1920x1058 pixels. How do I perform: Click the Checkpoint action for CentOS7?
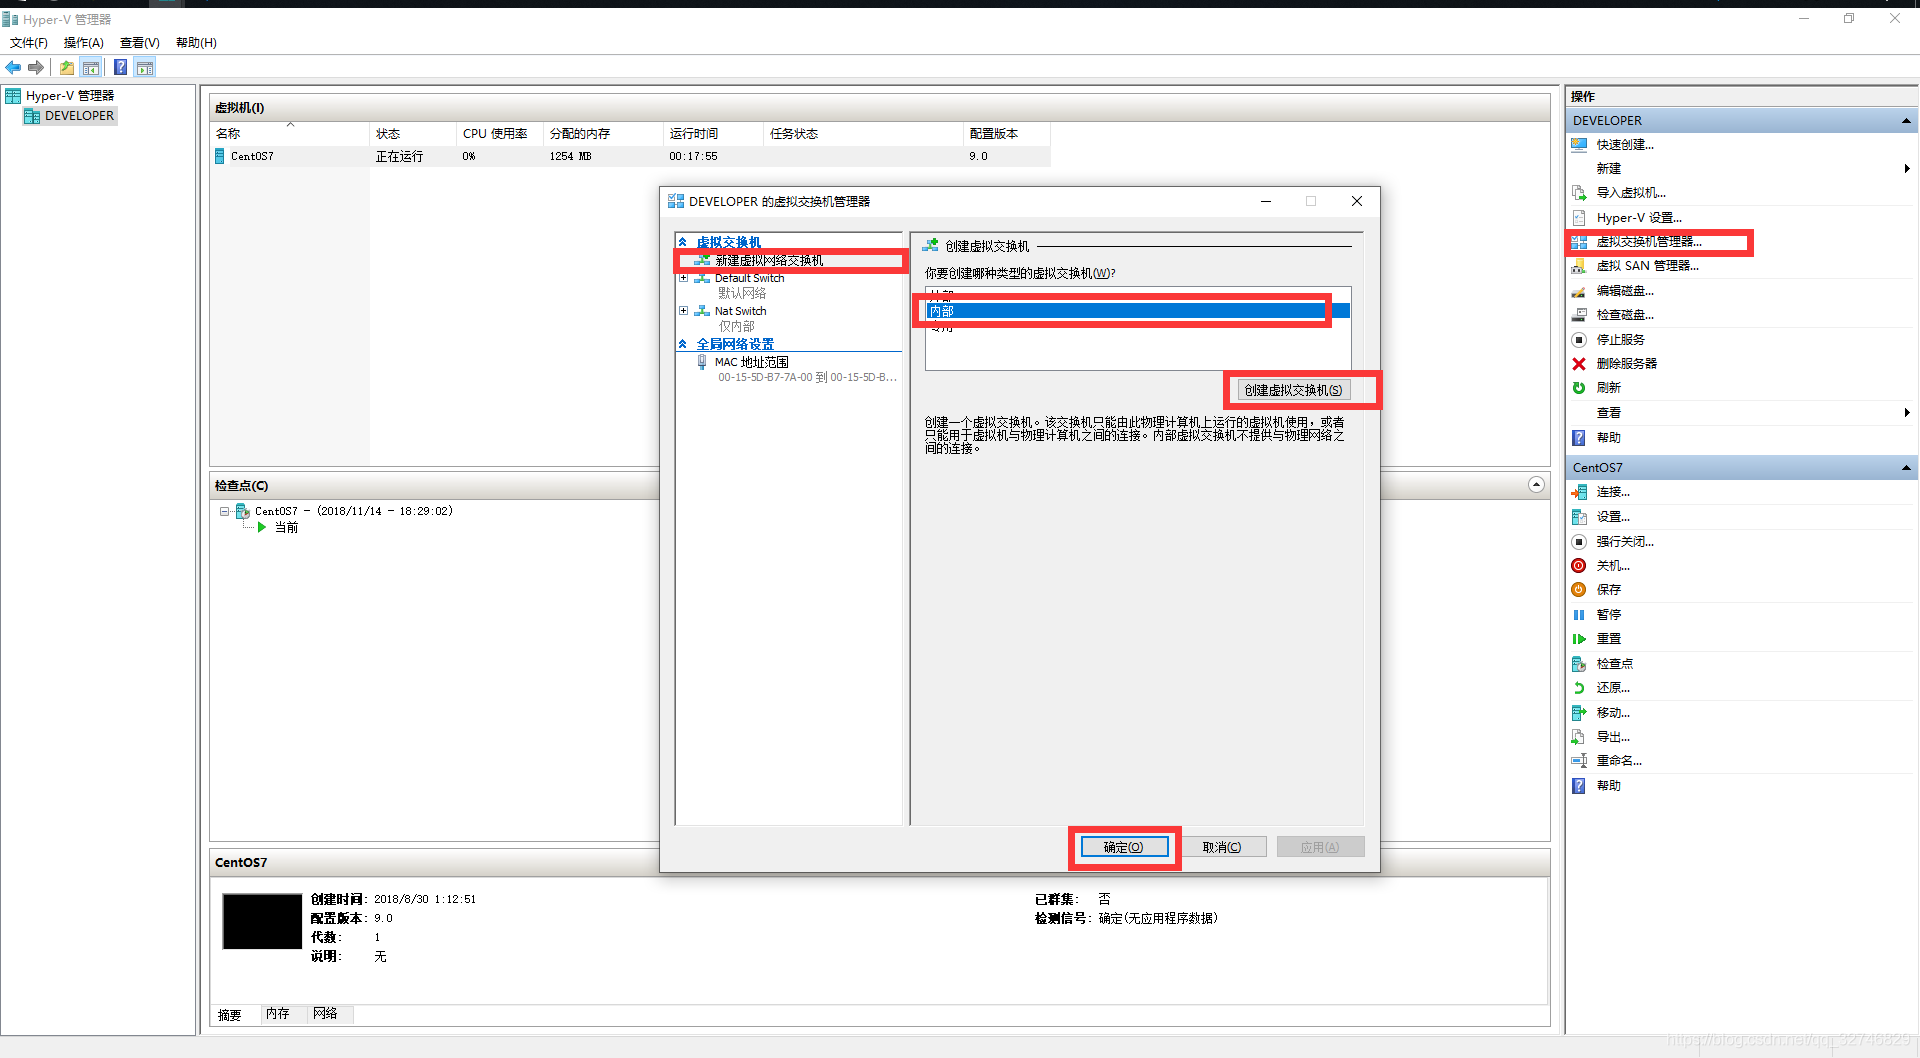pos(1614,664)
